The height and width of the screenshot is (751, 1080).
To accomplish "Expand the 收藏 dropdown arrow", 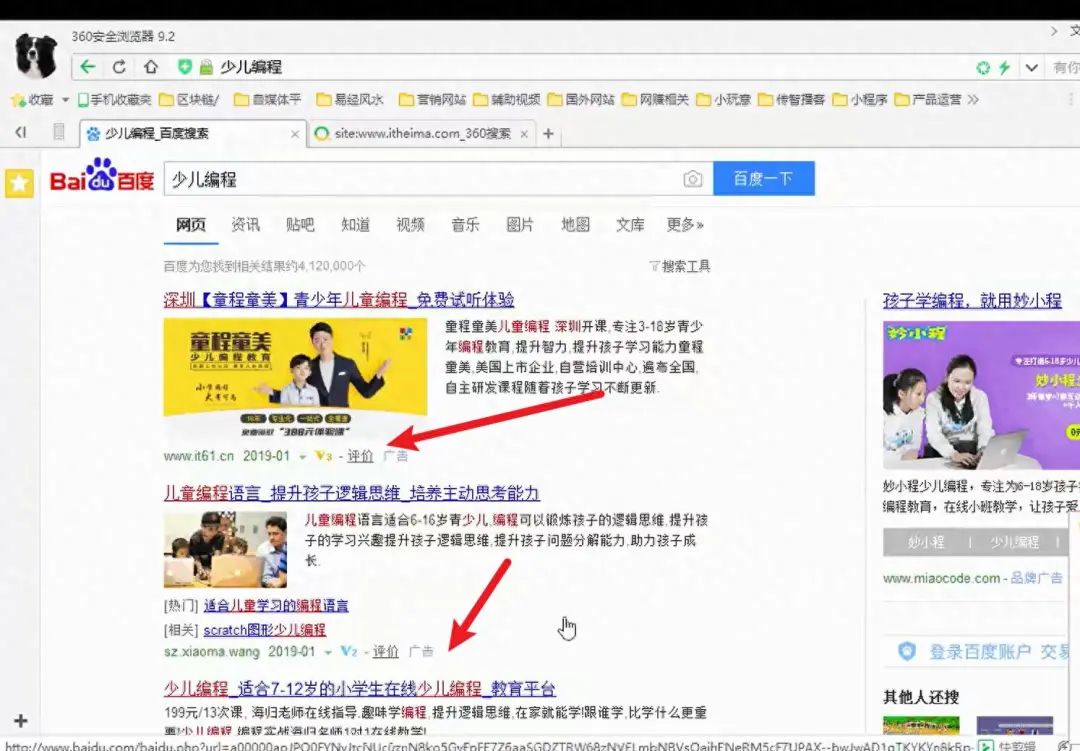I will pos(65,100).
